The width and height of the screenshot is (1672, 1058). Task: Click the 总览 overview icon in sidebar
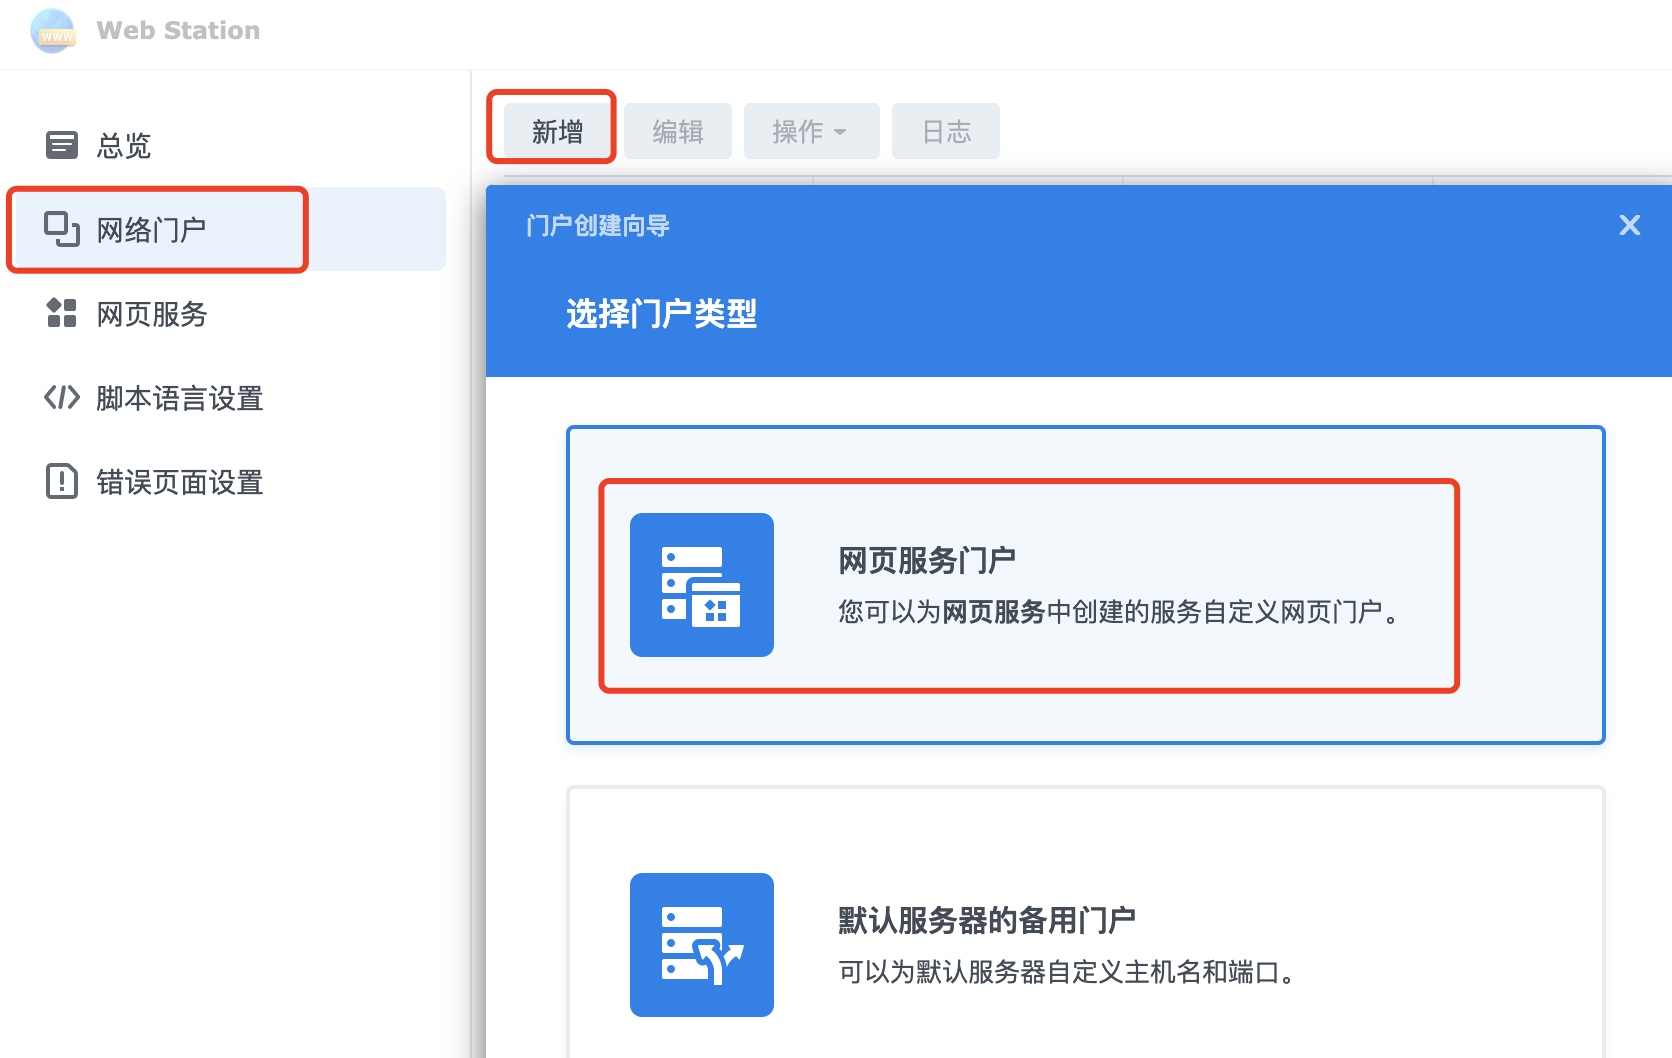pos(61,146)
